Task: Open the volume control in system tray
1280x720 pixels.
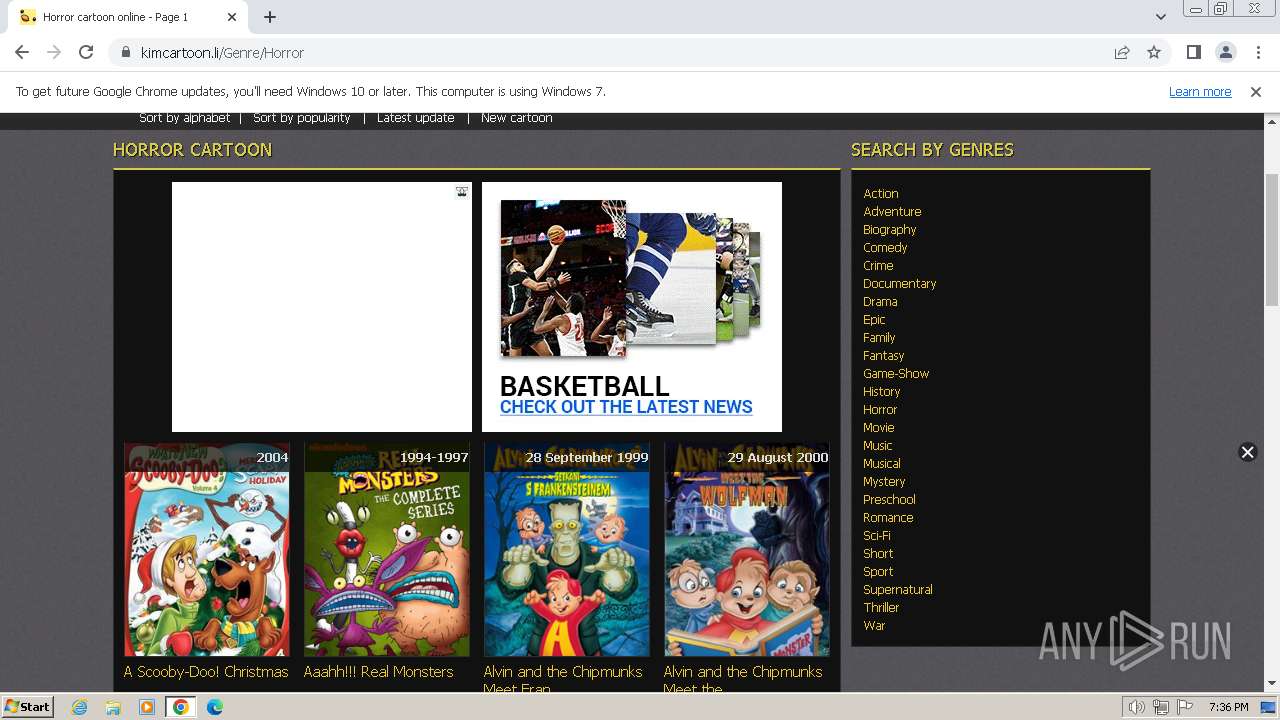Action: (x=1137, y=707)
